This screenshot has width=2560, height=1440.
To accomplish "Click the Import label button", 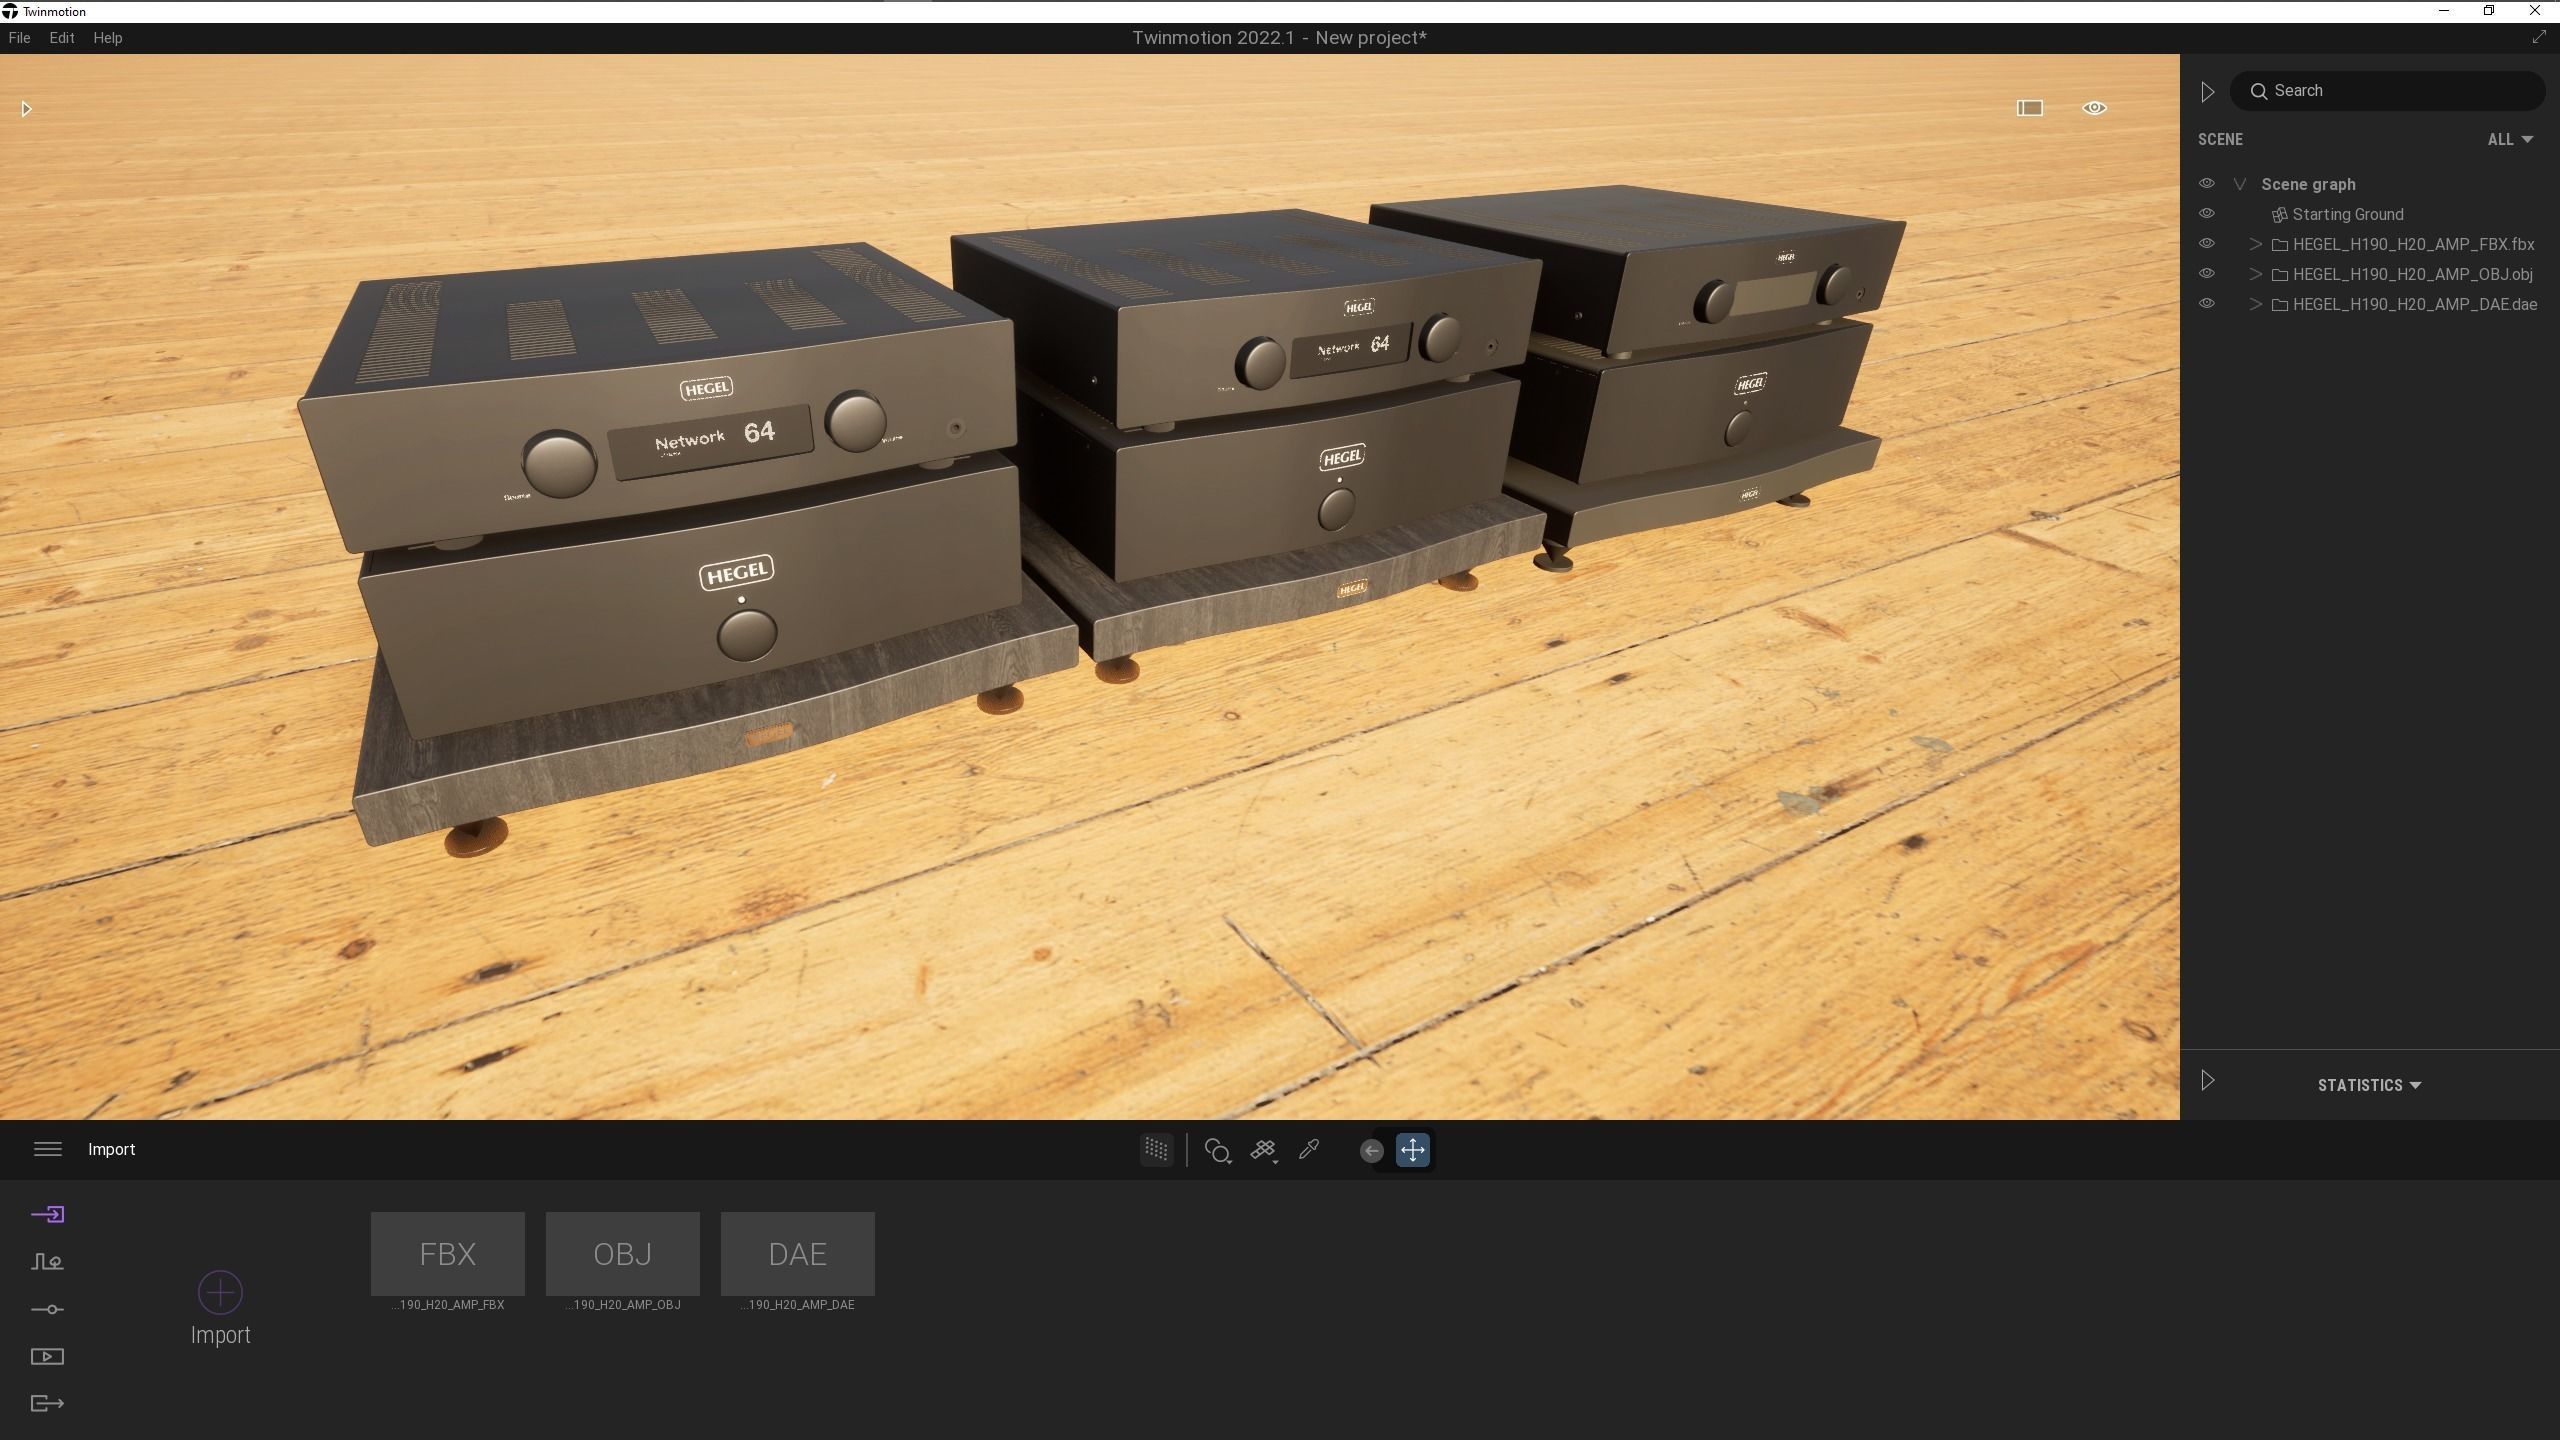I will point(220,1335).
